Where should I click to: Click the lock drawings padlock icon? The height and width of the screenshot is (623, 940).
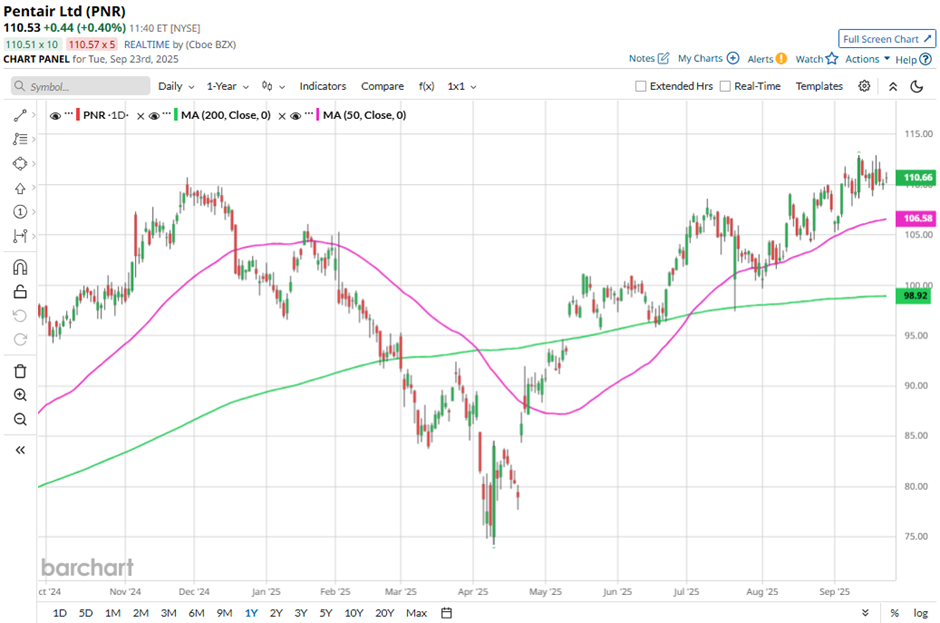[x=19, y=292]
